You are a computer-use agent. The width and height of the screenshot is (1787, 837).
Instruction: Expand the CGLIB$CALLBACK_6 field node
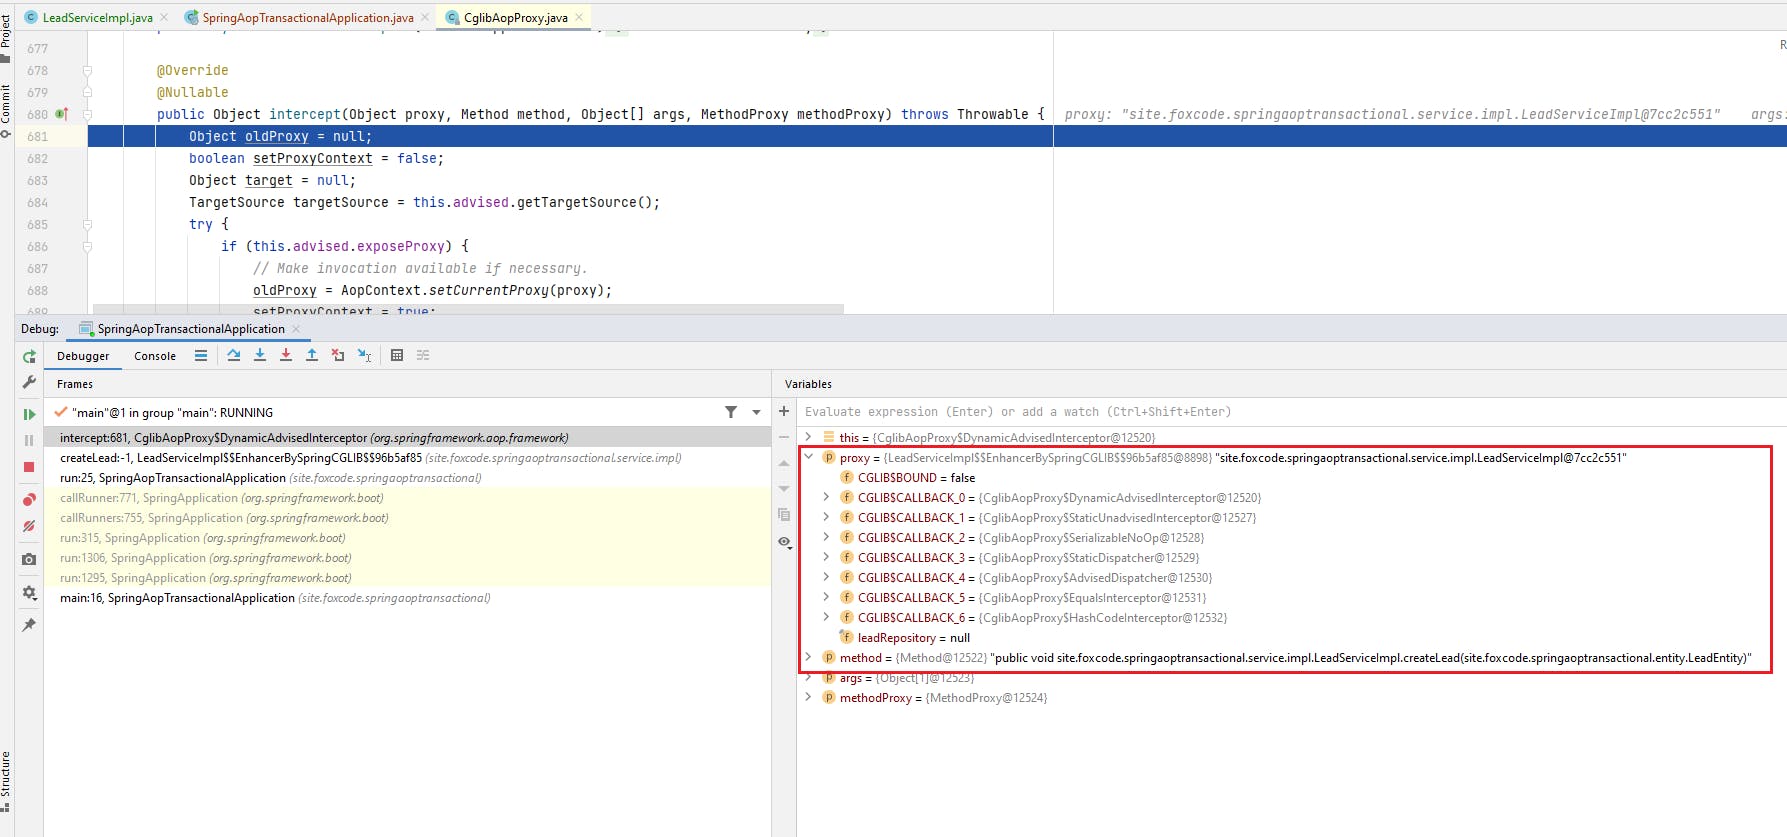tap(826, 617)
